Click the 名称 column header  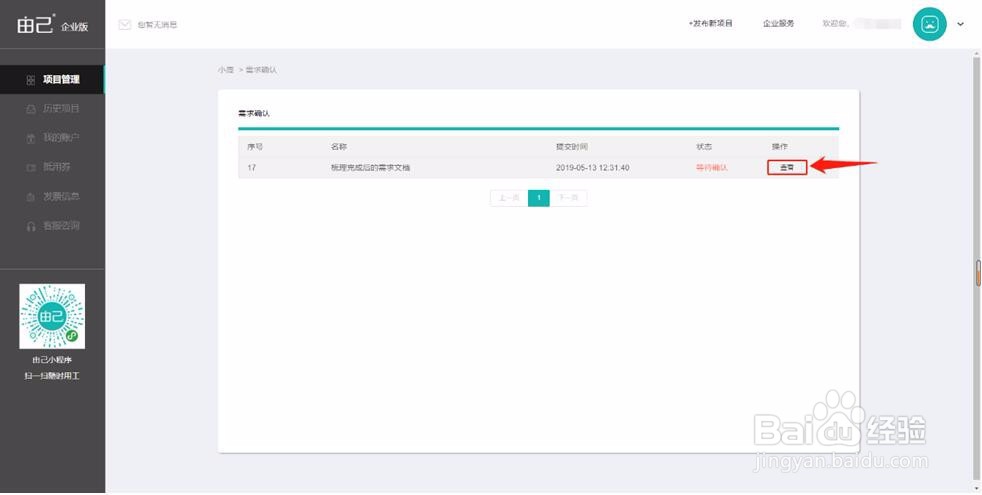pyautogui.click(x=339, y=147)
